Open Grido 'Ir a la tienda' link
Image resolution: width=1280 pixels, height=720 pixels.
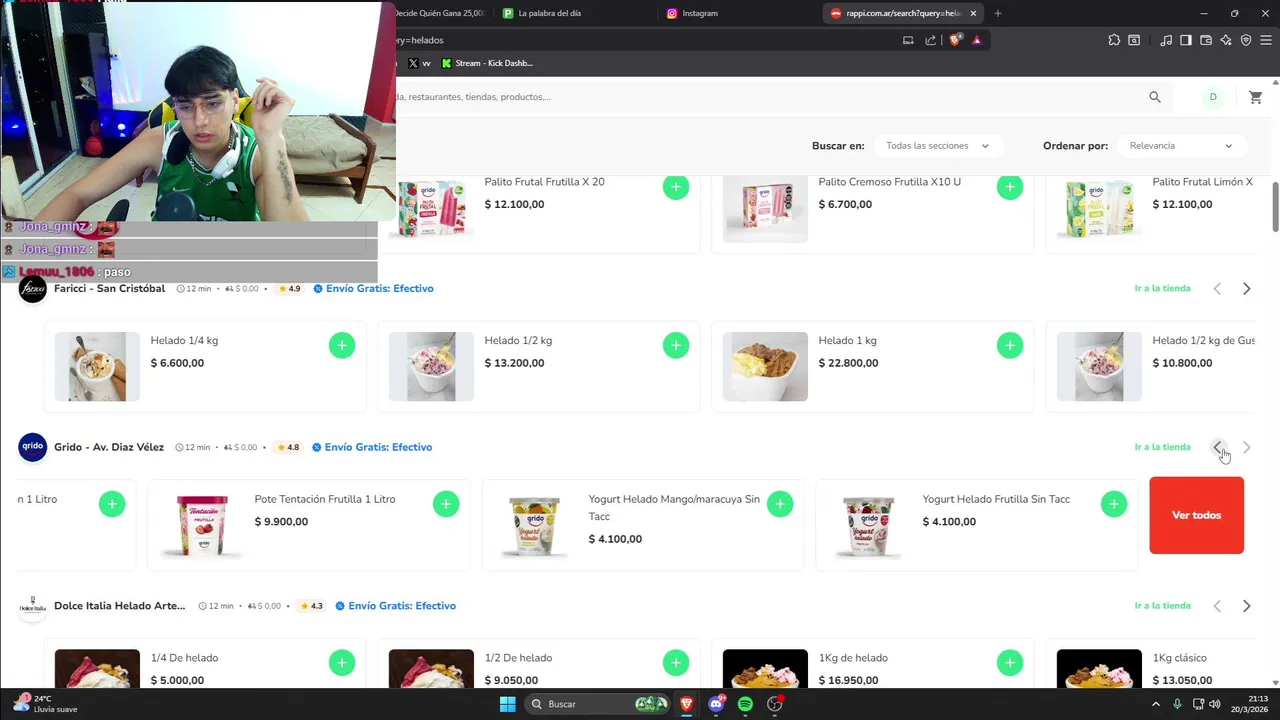pos(1162,447)
